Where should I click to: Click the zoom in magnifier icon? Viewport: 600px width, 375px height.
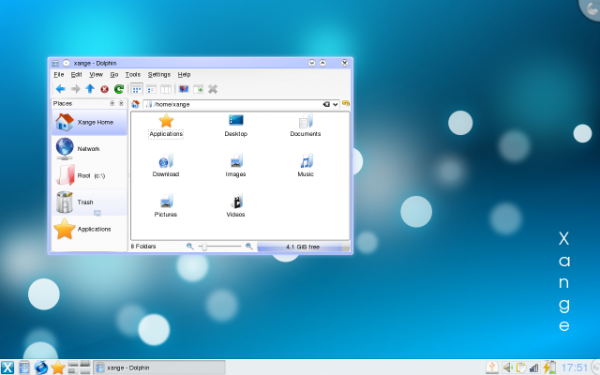(249, 246)
